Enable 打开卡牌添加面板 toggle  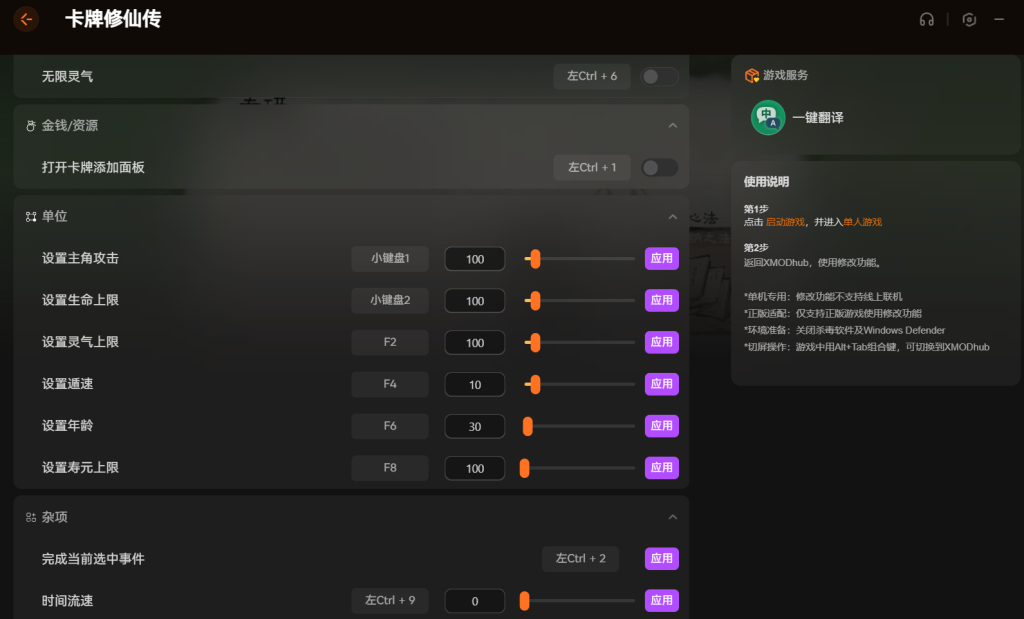tap(659, 168)
